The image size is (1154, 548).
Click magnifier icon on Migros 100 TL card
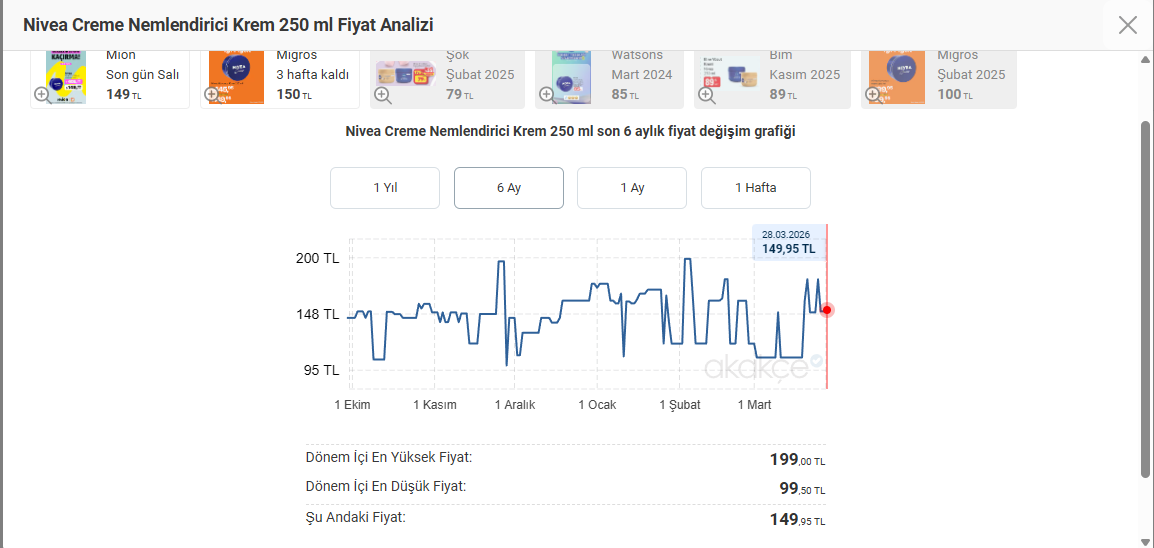click(876, 95)
